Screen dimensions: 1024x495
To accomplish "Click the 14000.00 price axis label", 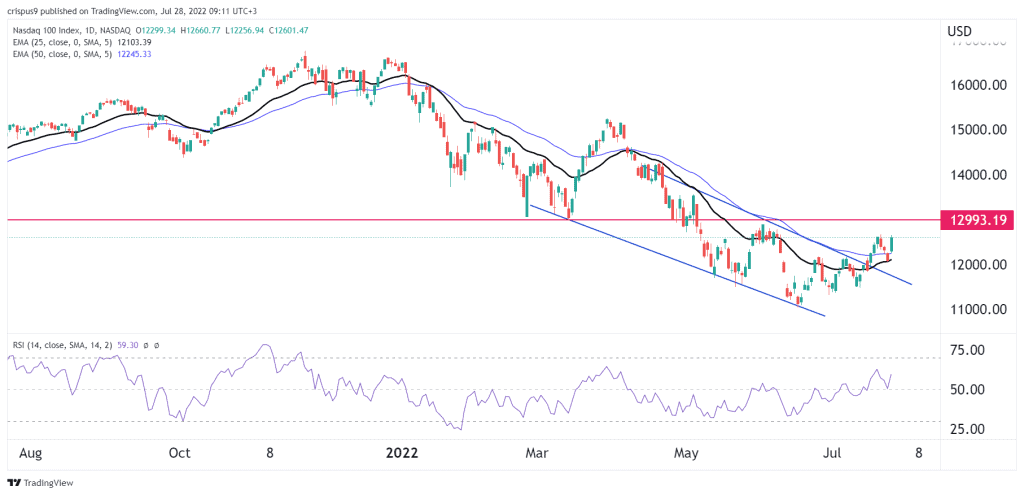I will pos(977,175).
